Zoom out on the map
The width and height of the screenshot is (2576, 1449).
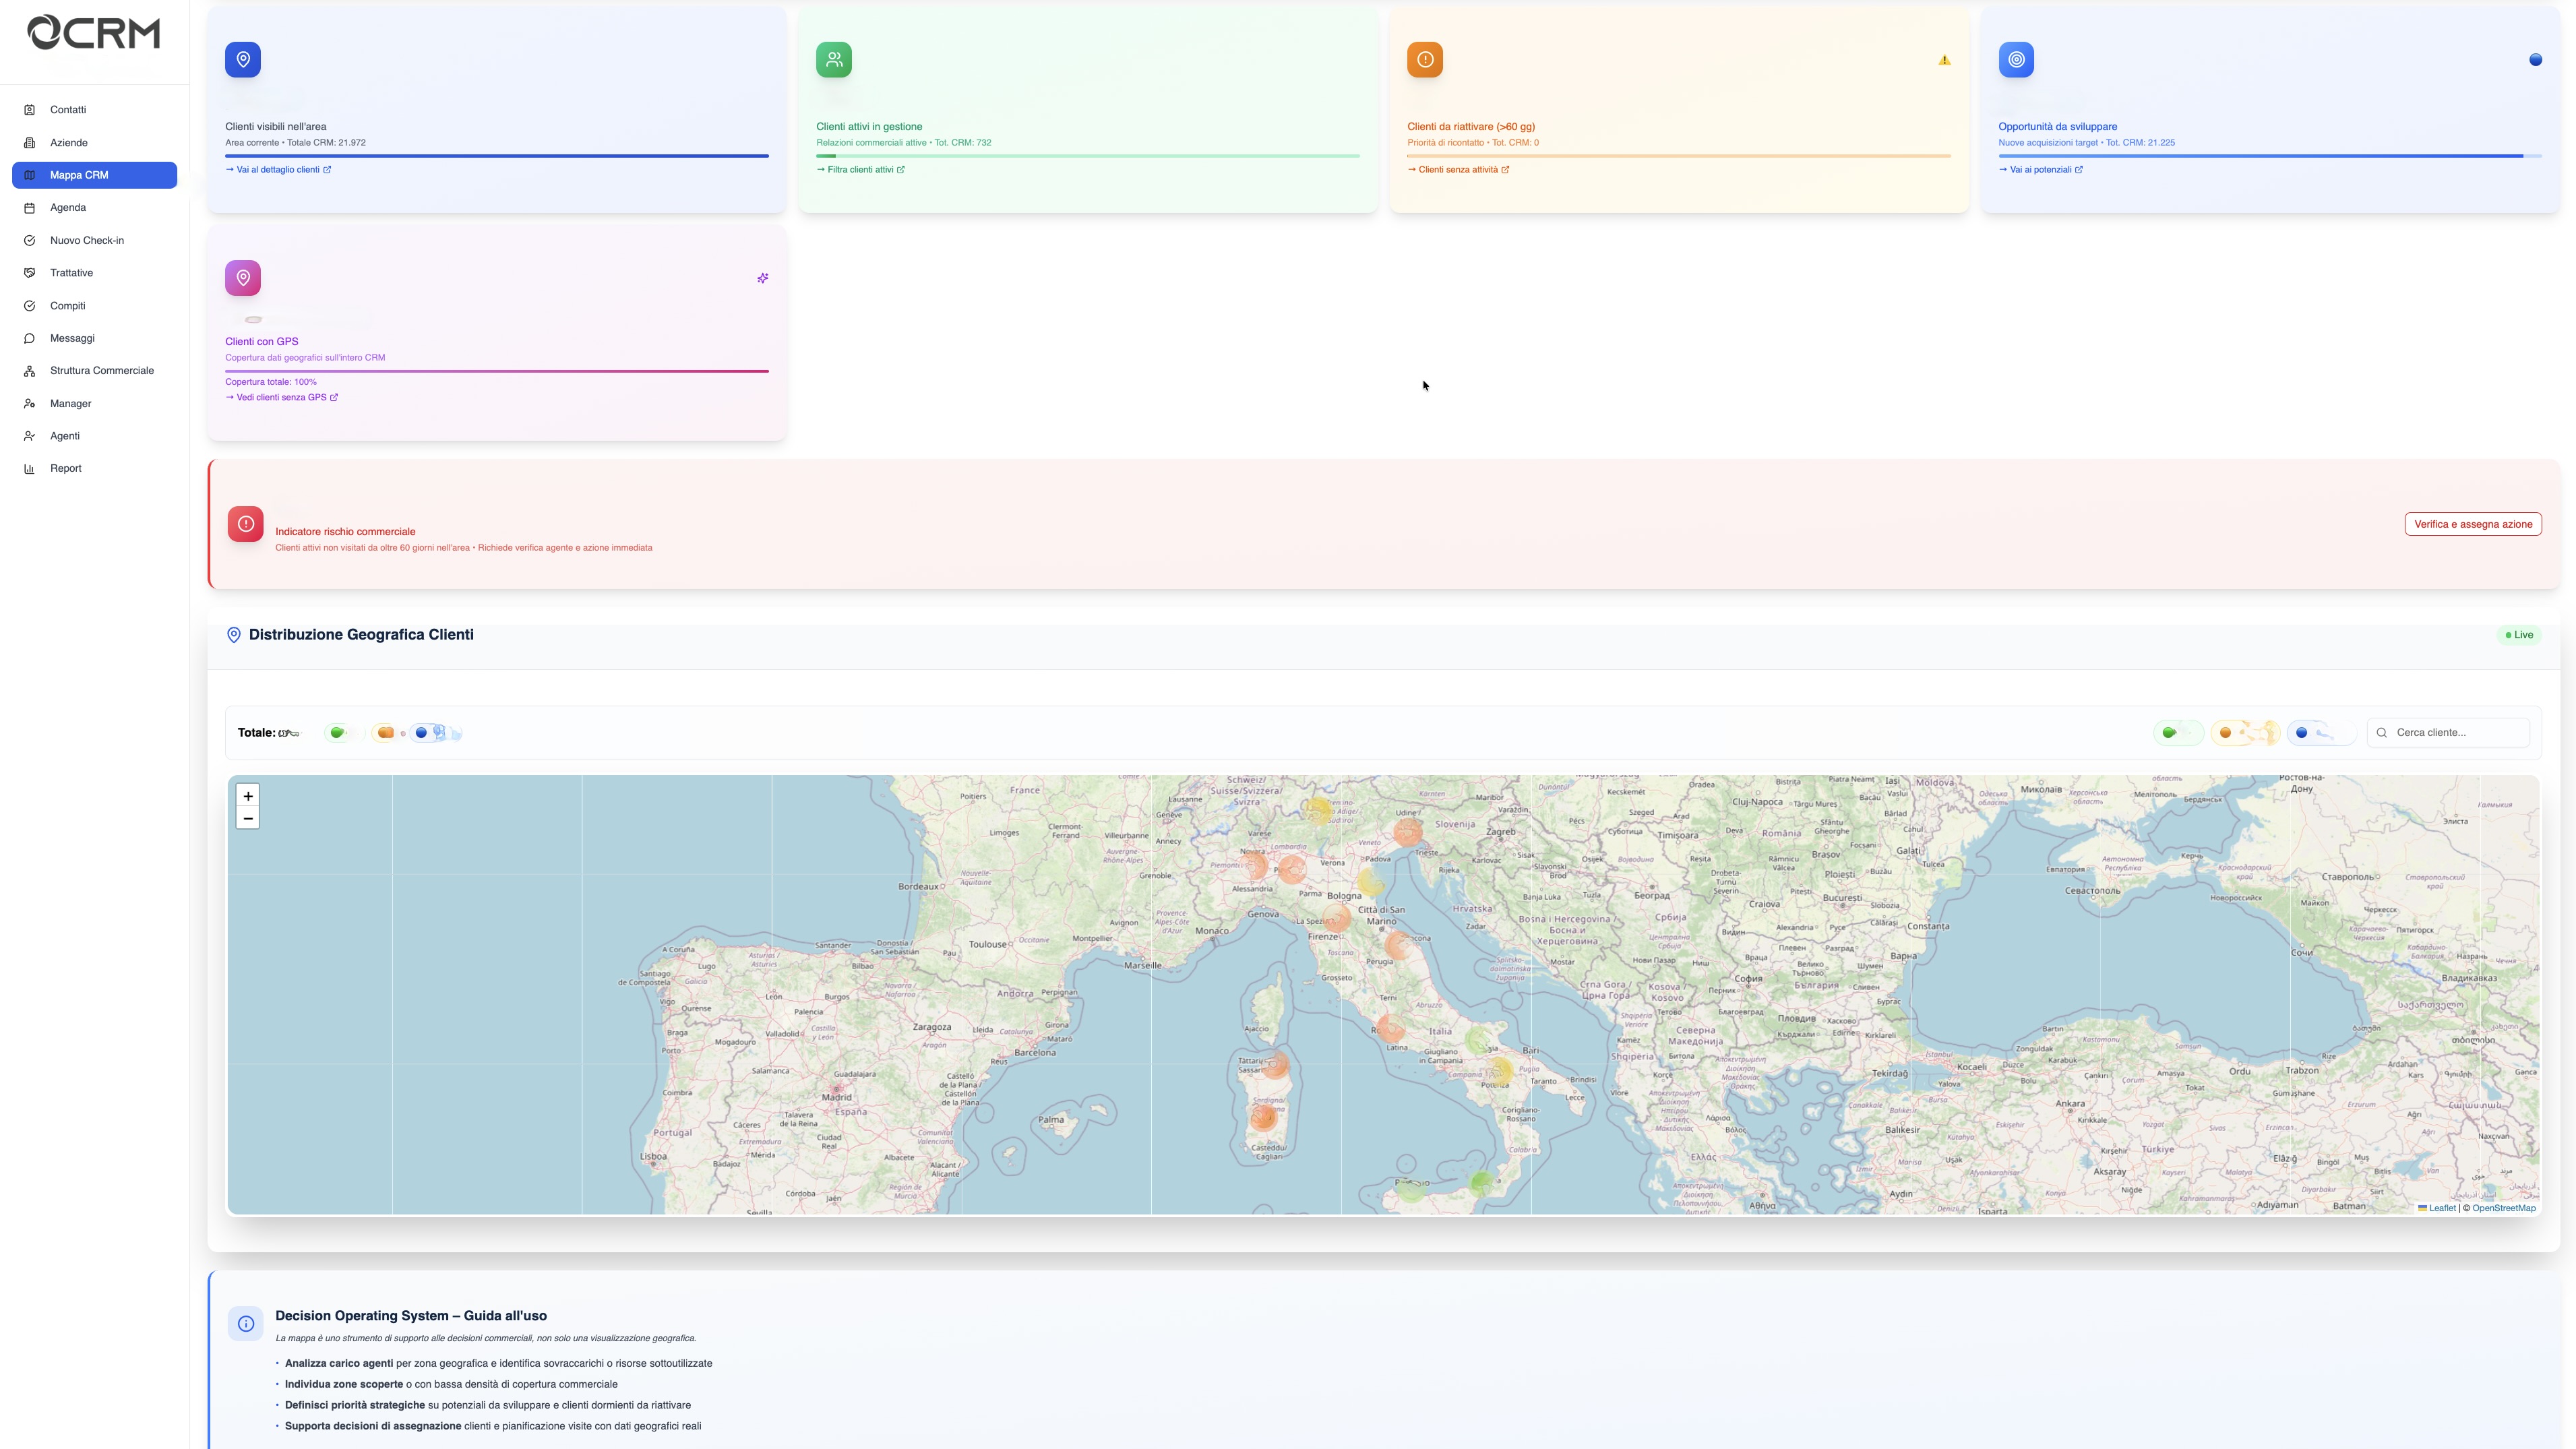pos(248,819)
